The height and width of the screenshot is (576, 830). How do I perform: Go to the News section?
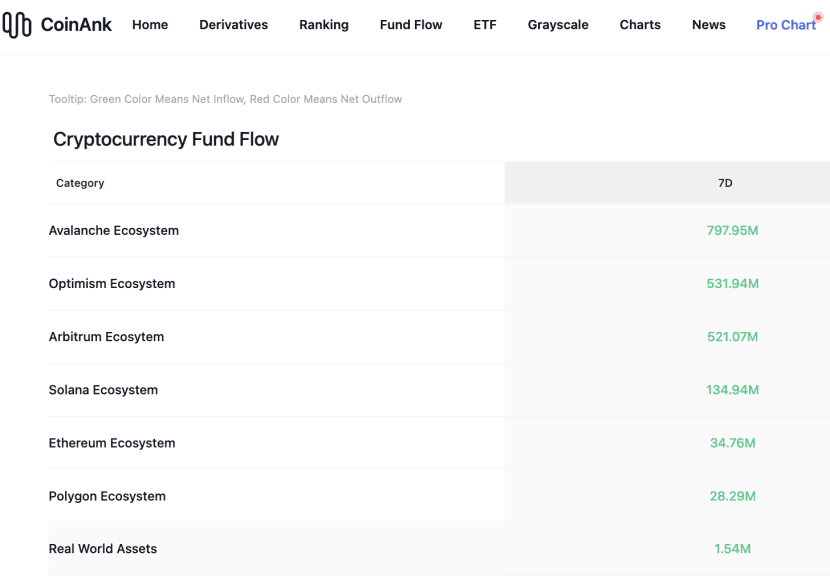pos(709,25)
